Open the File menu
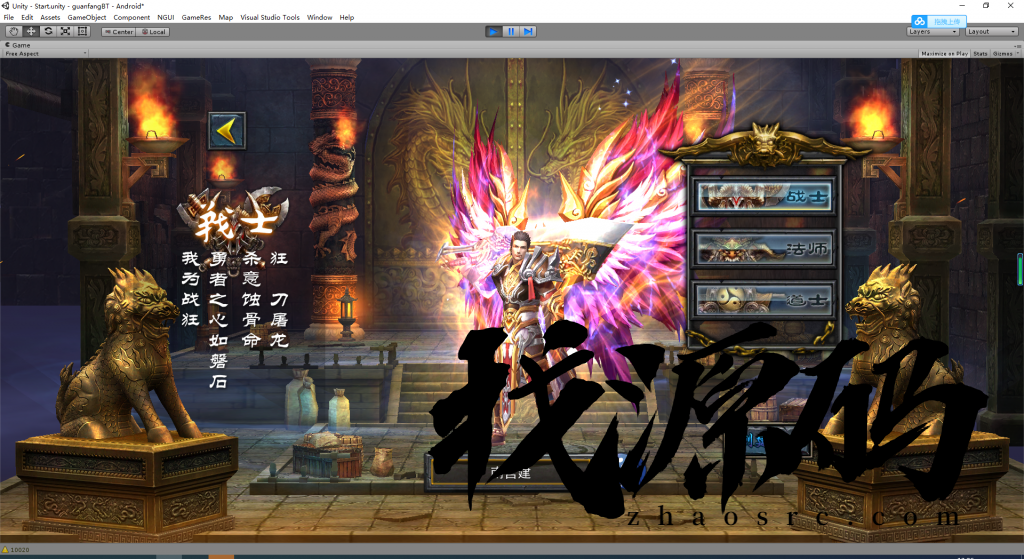 coord(8,18)
